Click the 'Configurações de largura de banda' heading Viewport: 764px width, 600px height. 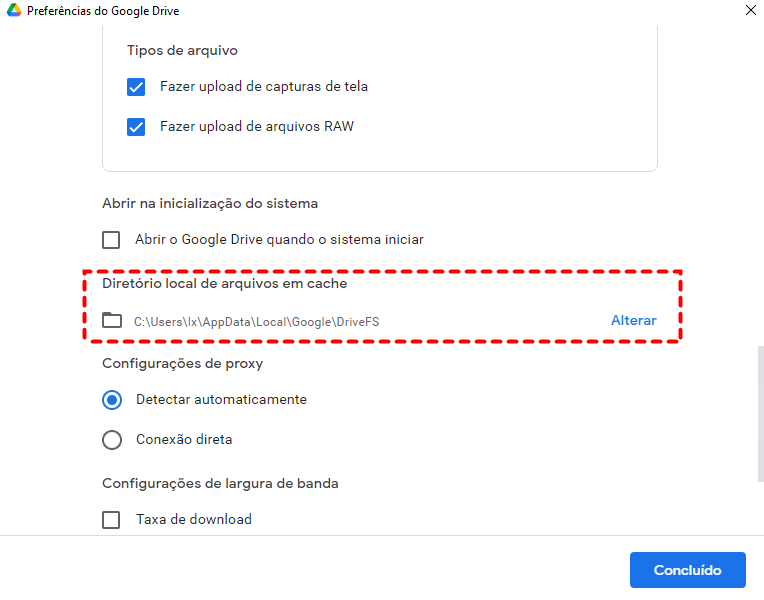click(x=220, y=484)
